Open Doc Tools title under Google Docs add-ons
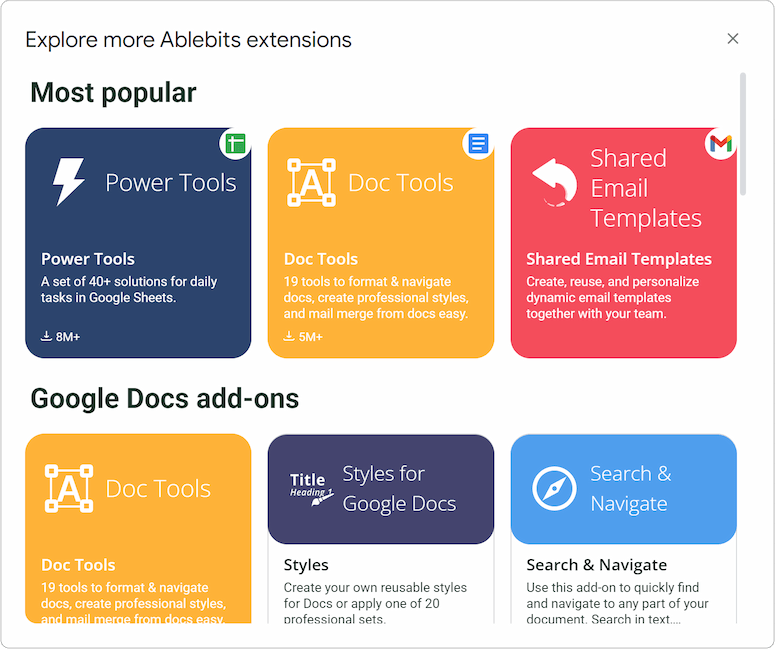The height and width of the screenshot is (649, 775). [78, 565]
